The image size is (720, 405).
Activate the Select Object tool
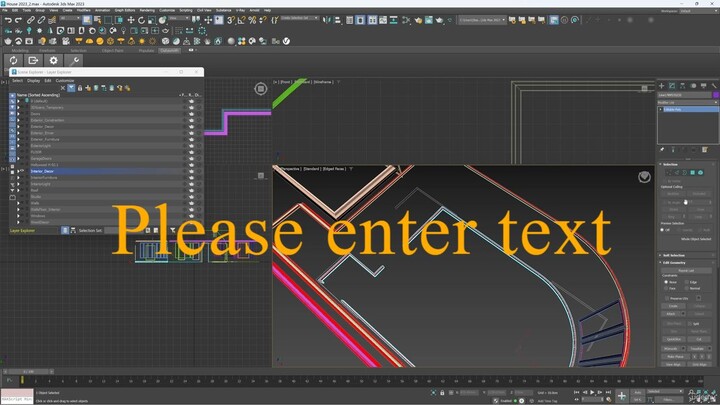87,20
